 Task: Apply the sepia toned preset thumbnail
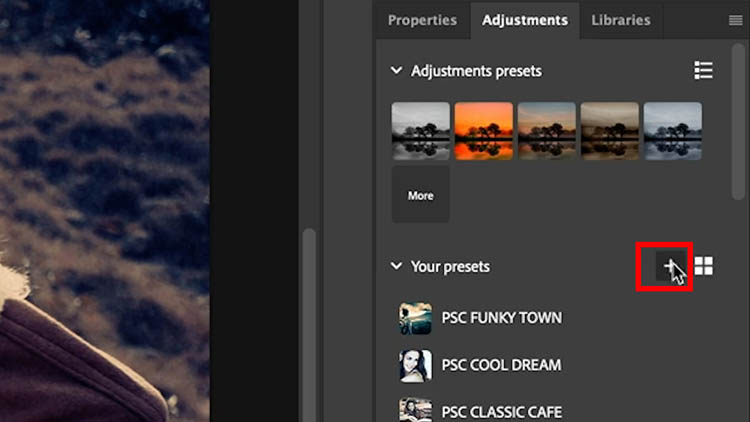tap(609, 131)
